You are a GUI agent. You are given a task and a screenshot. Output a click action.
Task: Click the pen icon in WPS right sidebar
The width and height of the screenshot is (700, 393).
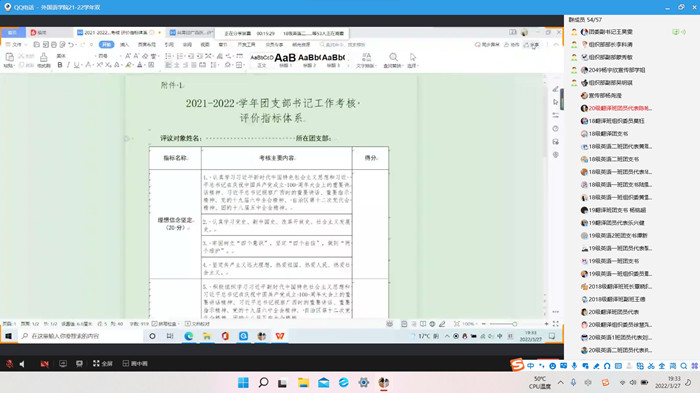point(555,89)
